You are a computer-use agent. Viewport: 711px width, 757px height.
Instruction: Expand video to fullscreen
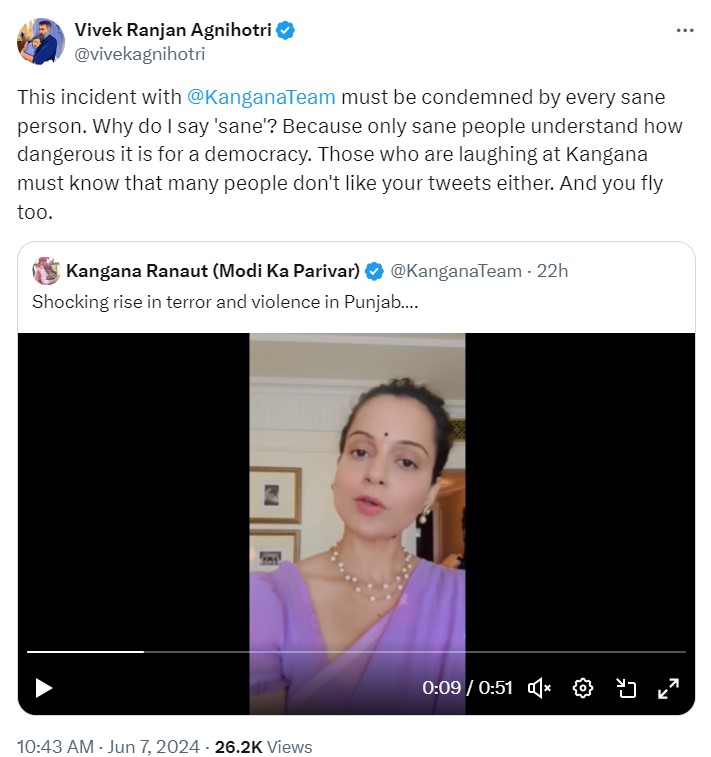668,688
